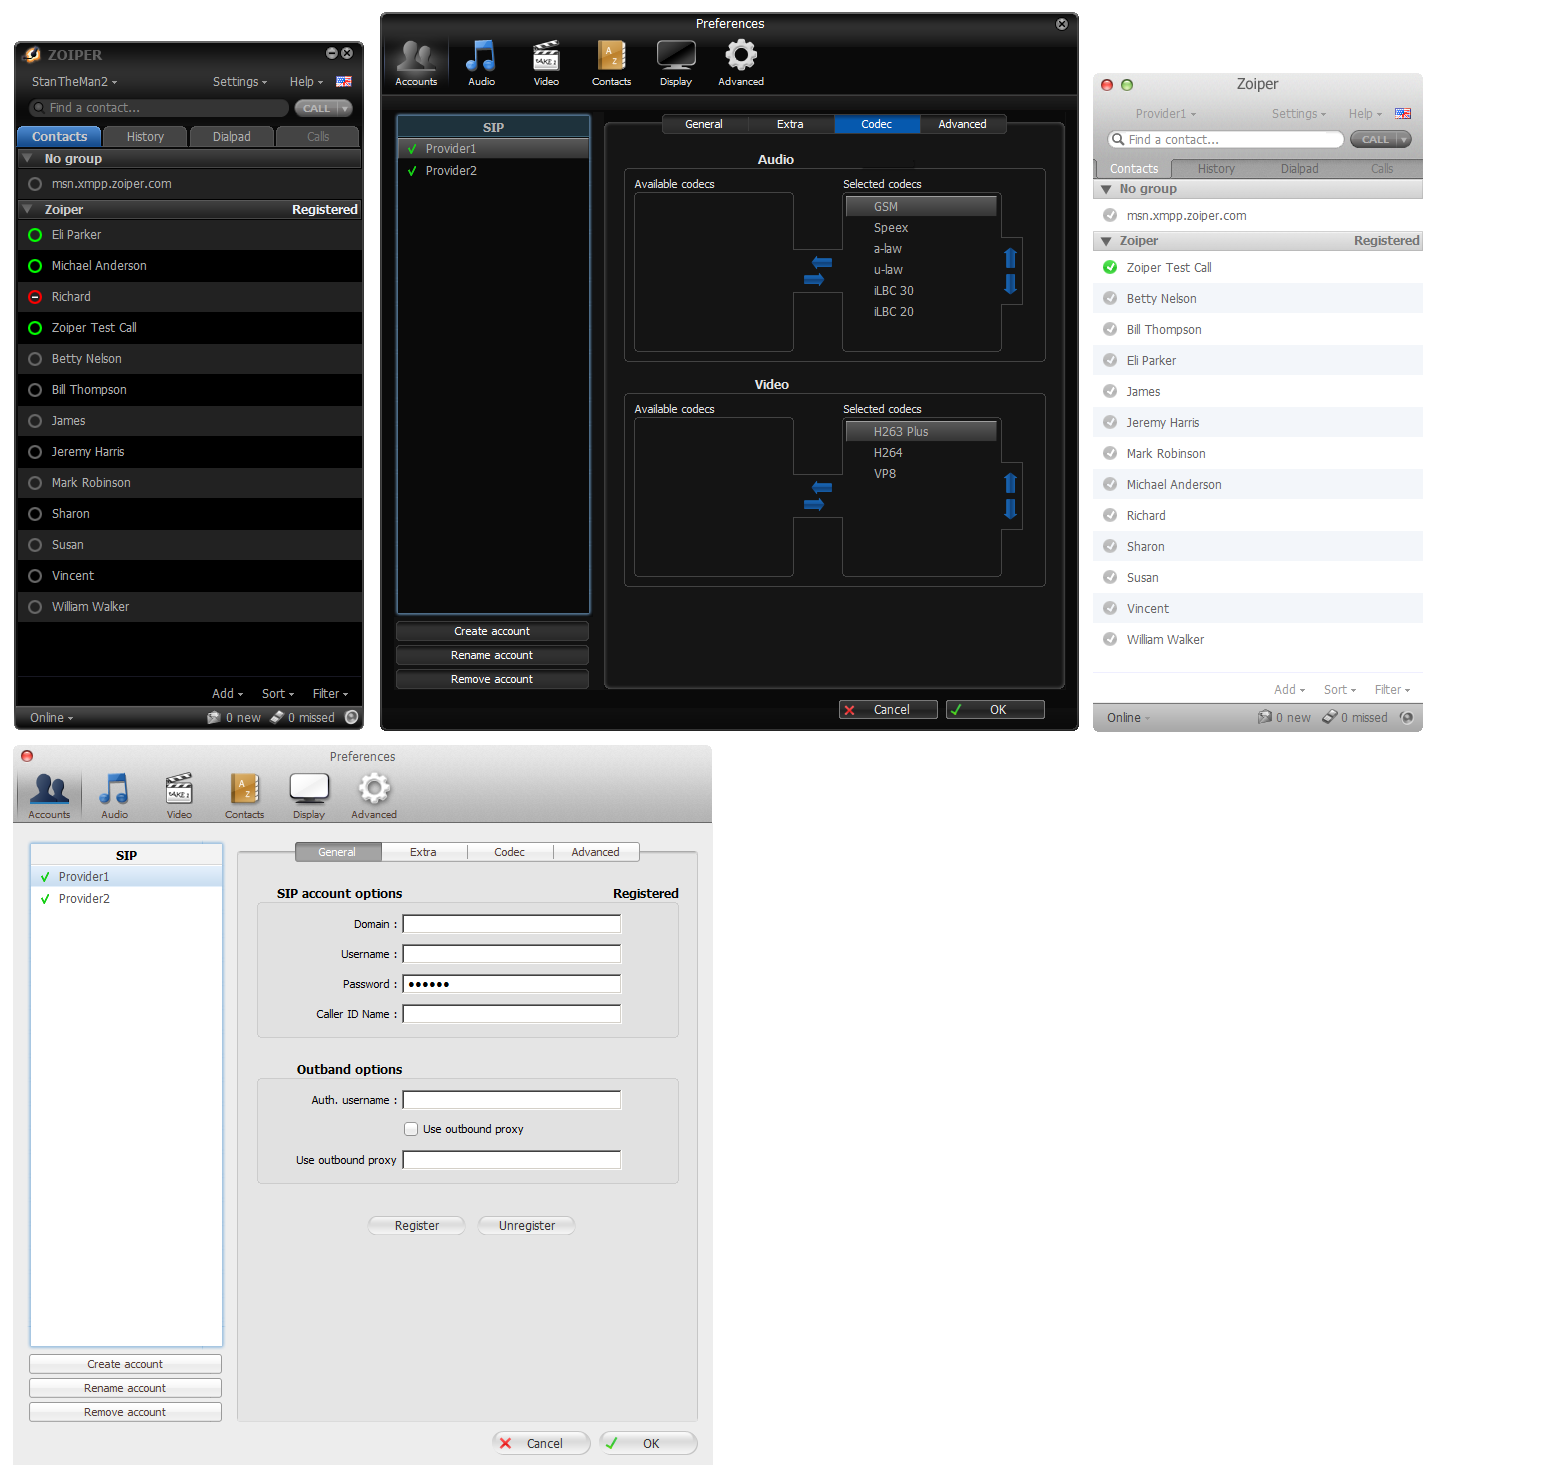Open Help menu in light Zoiper
This screenshot has height=1478, width=1553.
(x=1365, y=114)
